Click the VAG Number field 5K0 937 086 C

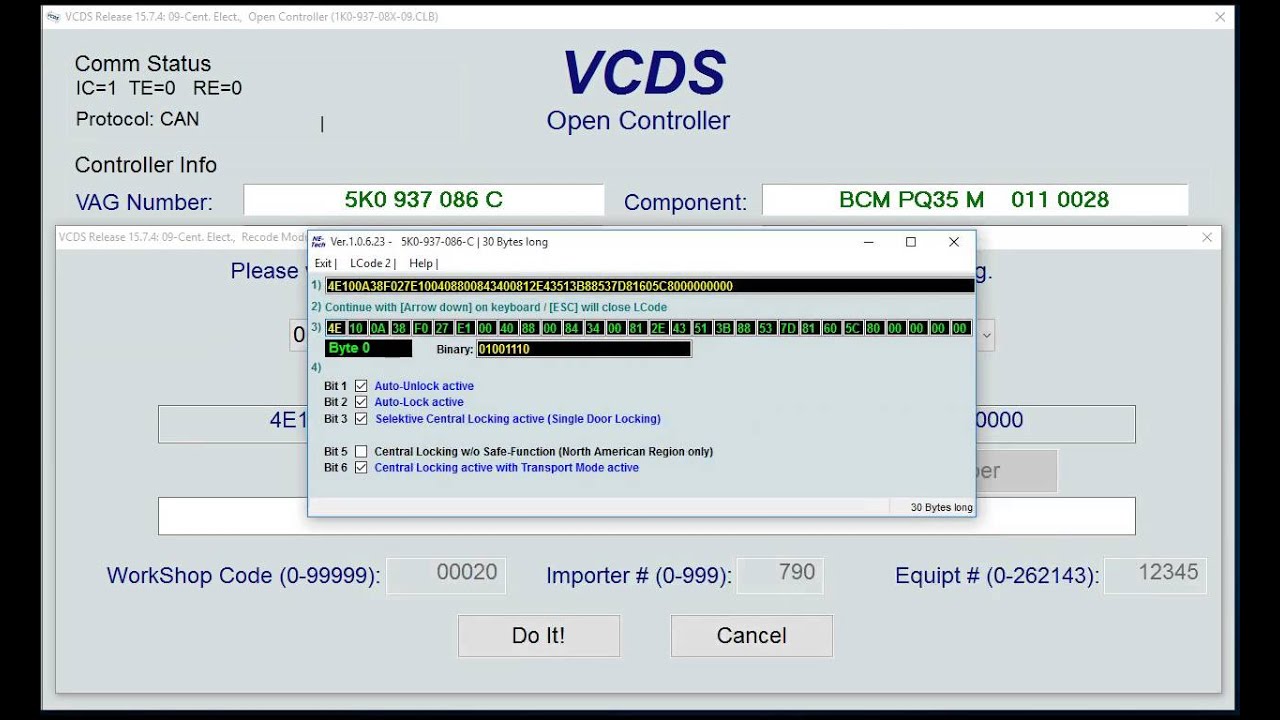(x=424, y=200)
